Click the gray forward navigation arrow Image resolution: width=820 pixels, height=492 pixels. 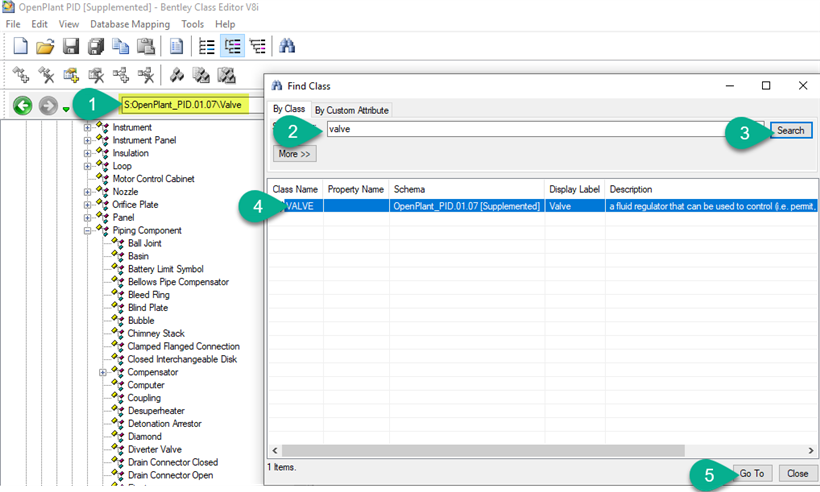(x=48, y=106)
